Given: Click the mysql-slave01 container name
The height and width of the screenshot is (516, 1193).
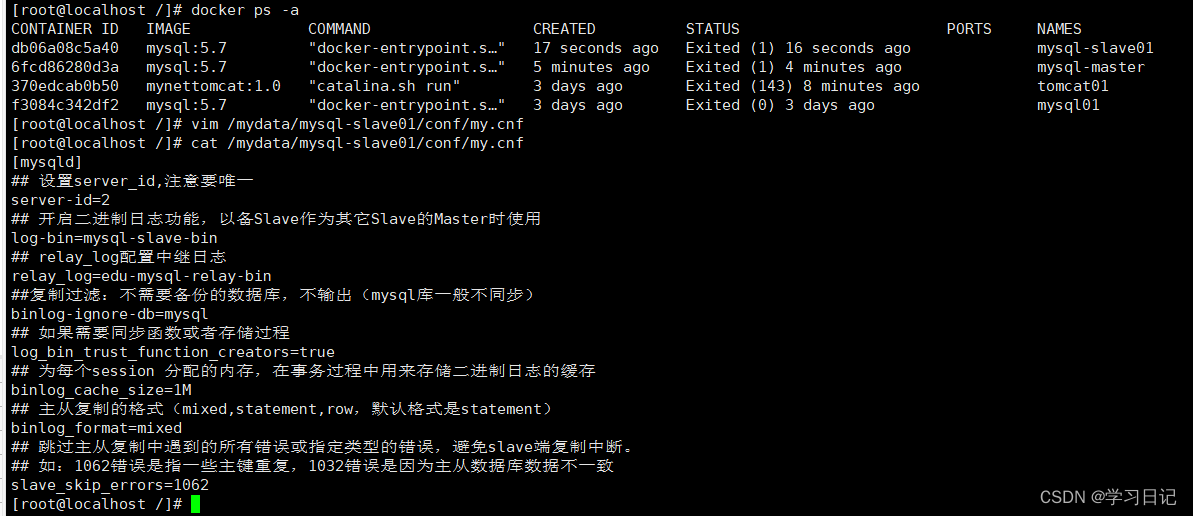Looking at the screenshot, I should coord(1095,48).
